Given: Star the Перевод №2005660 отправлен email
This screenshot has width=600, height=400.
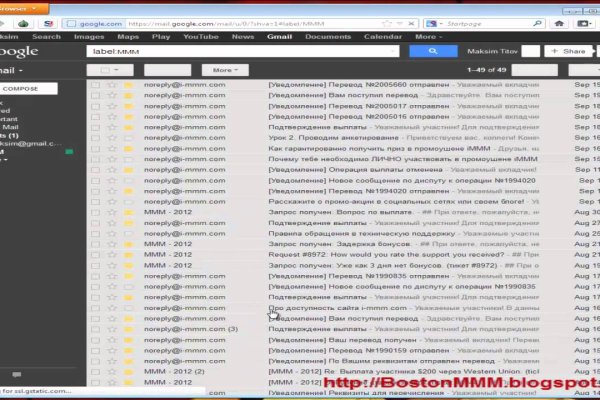Looking at the screenshot, I should click(111, 85).
